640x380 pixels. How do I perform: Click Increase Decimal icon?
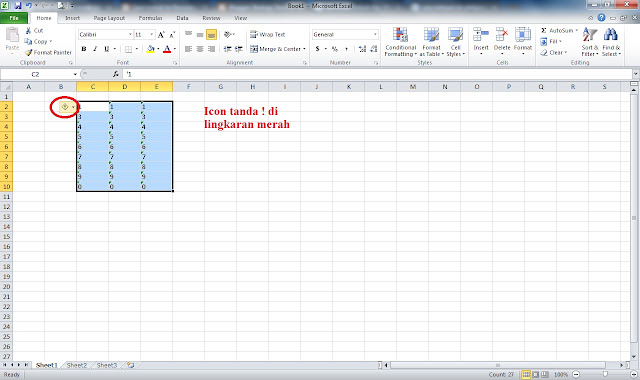[x=362, y=49]
